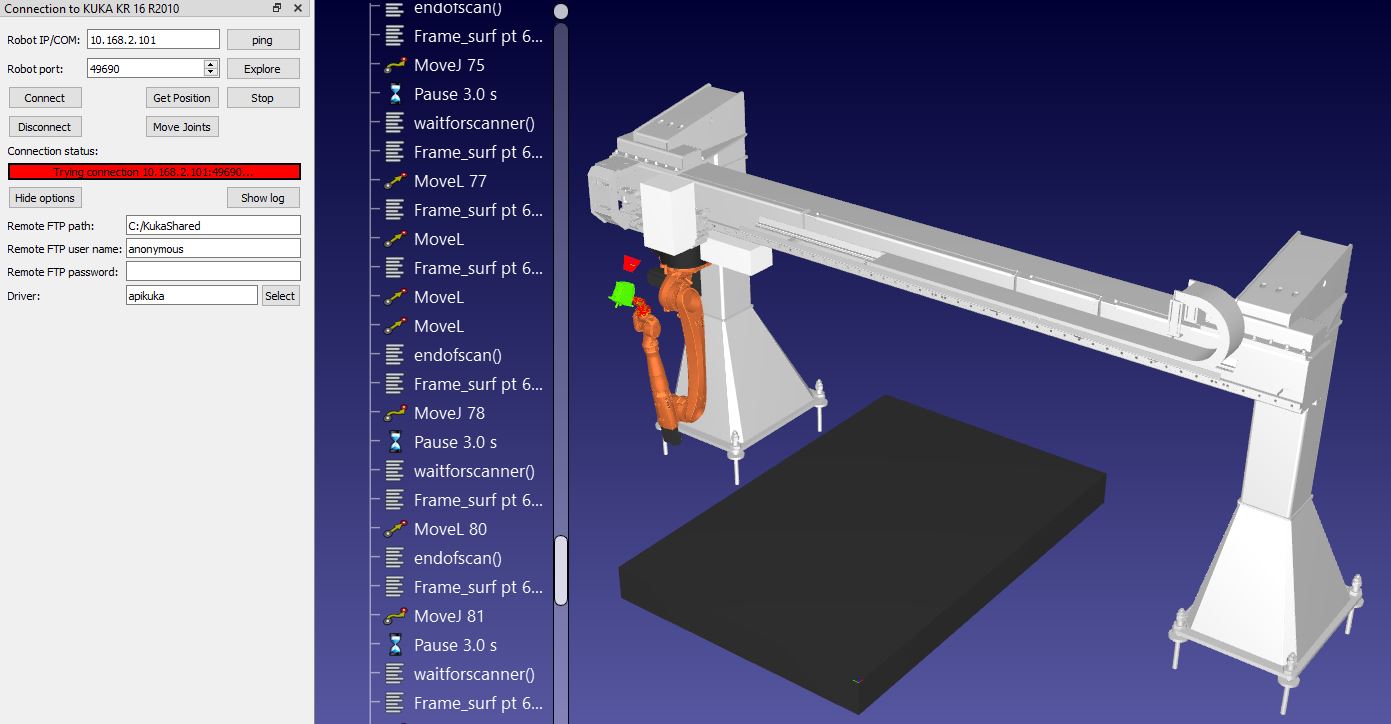Increase the Robot port value with up arrow
This screenshot has width=1391, height=724.
click(x=211, y=64)
